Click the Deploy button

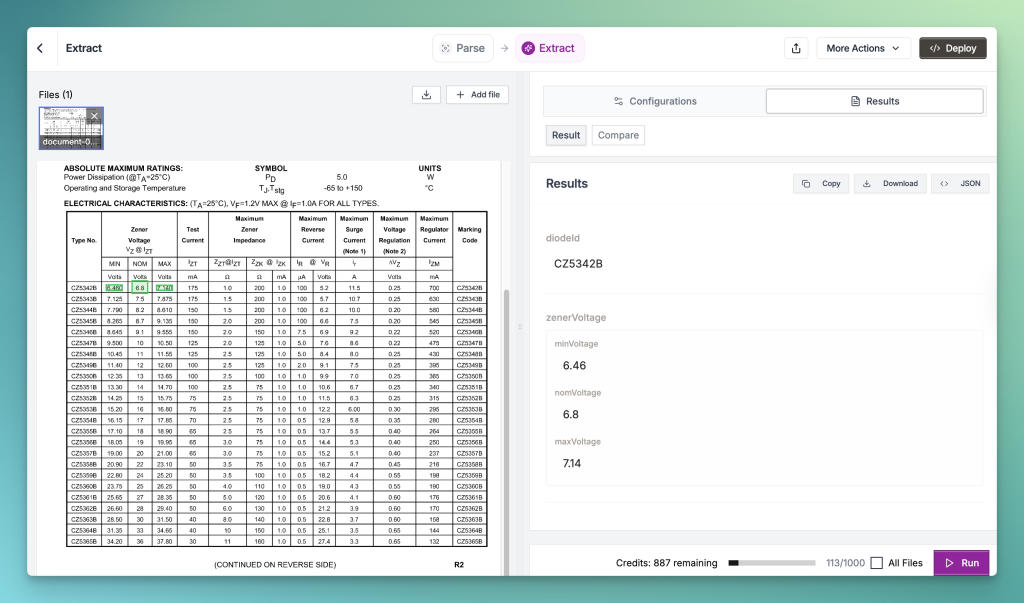point(953,48)
